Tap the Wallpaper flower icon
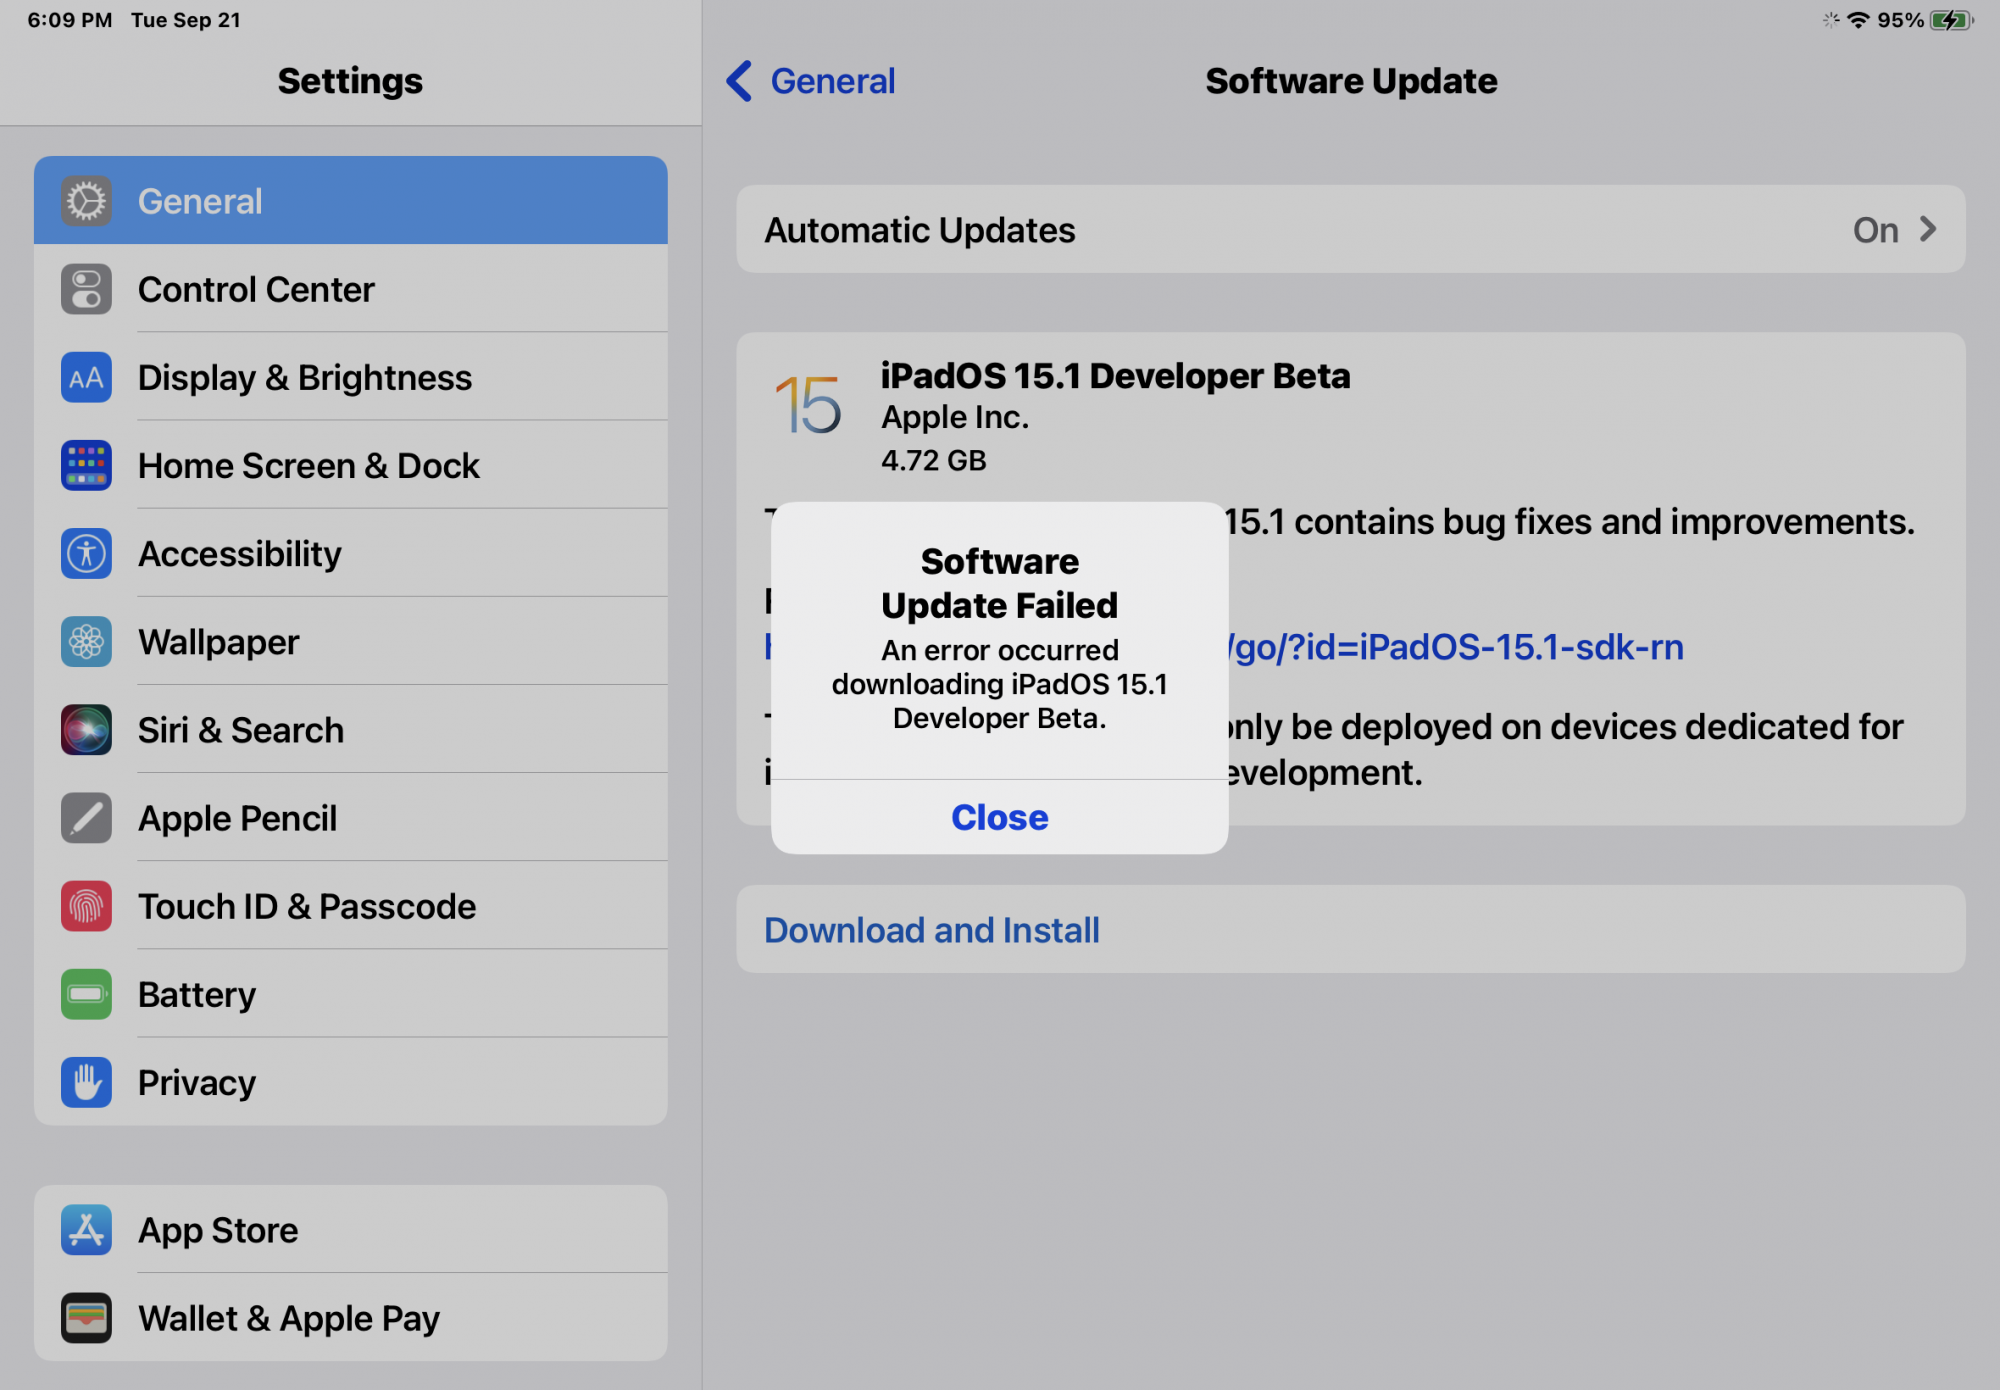This screenshot has height=1390, width=2000. click(x=86, y=641)
